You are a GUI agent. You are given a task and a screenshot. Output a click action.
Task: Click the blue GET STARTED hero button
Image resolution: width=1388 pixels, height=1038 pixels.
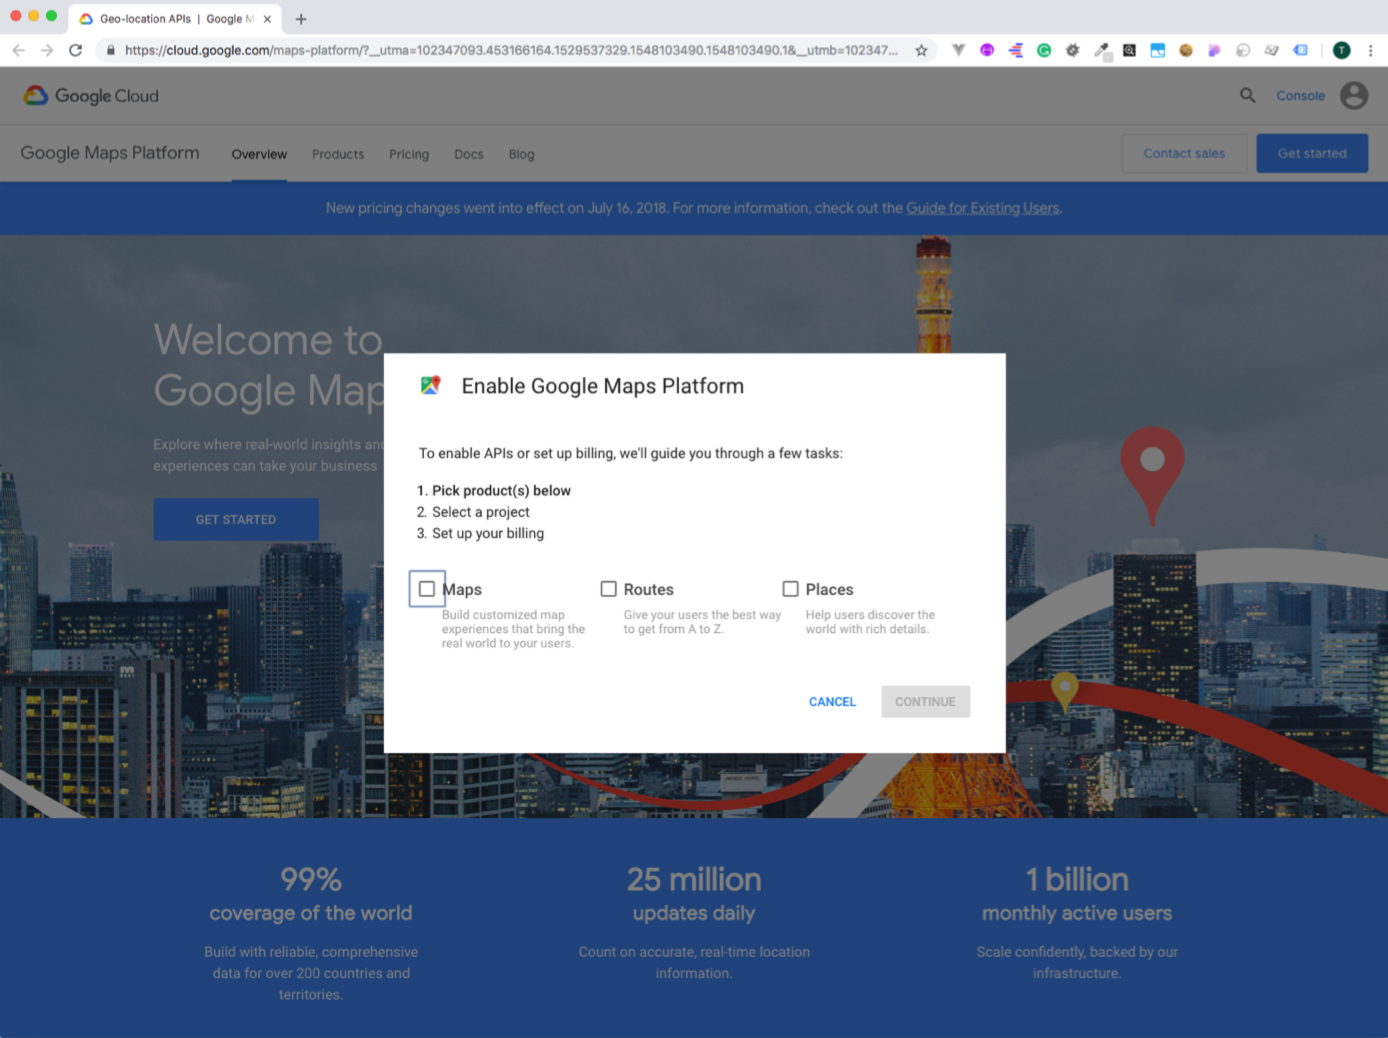pyautogui.click(x=236, y=520)
